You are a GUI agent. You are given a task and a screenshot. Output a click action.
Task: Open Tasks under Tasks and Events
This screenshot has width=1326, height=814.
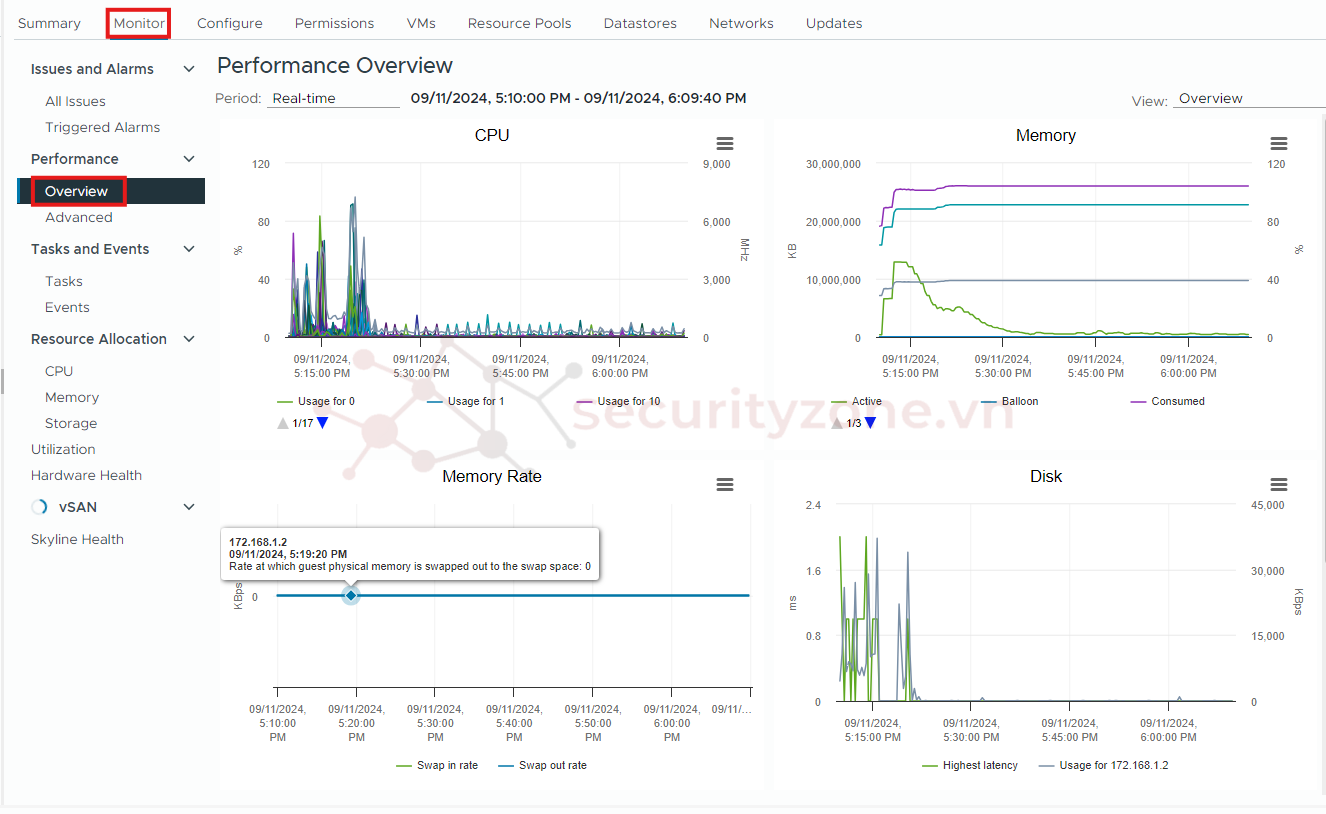[x=64, y=281]
